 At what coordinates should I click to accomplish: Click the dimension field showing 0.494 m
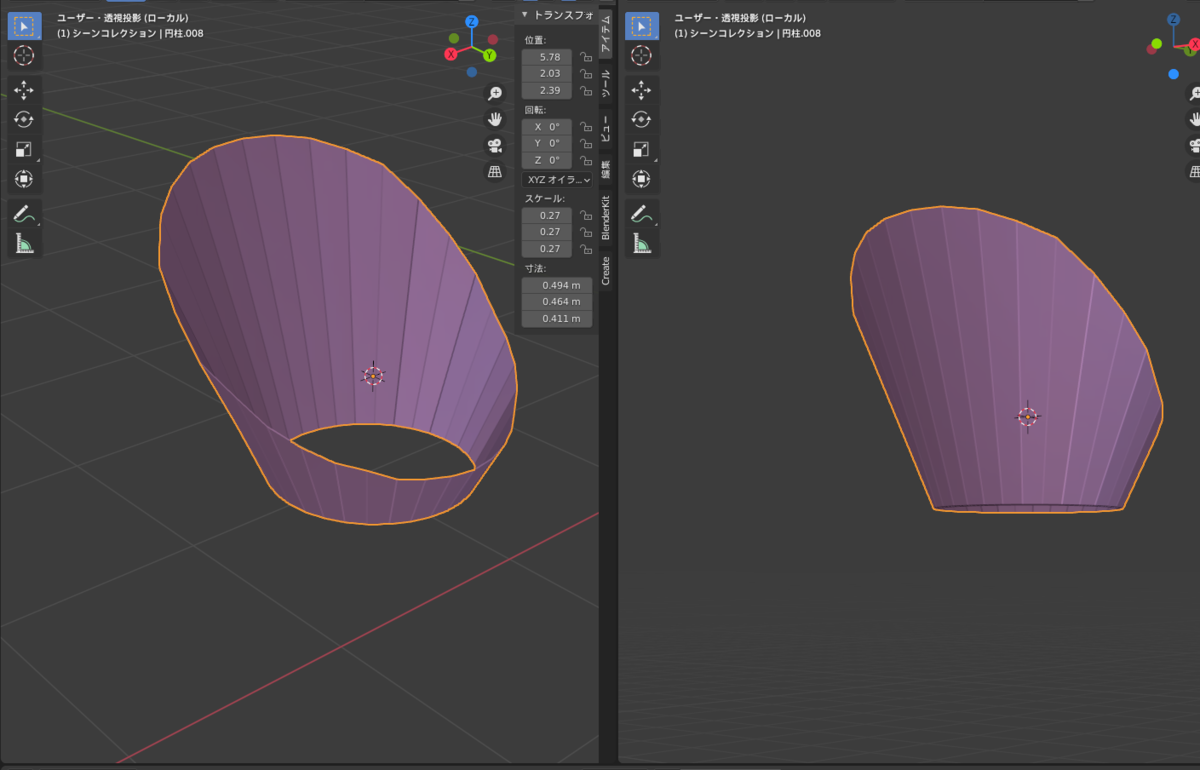557,285
